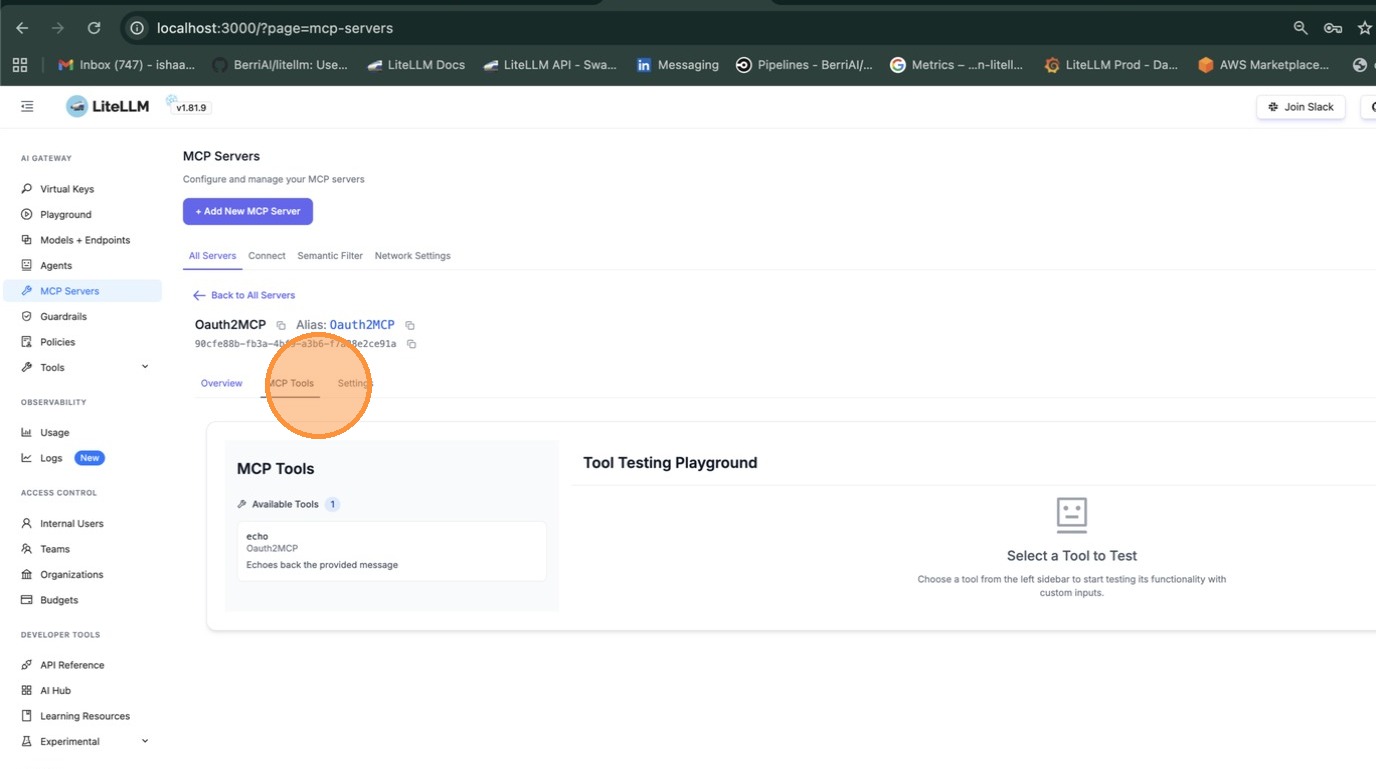Open the Settings tab for Oauth2MCP
Viewport: 1376px width, 769px height.
click(355, 383)
